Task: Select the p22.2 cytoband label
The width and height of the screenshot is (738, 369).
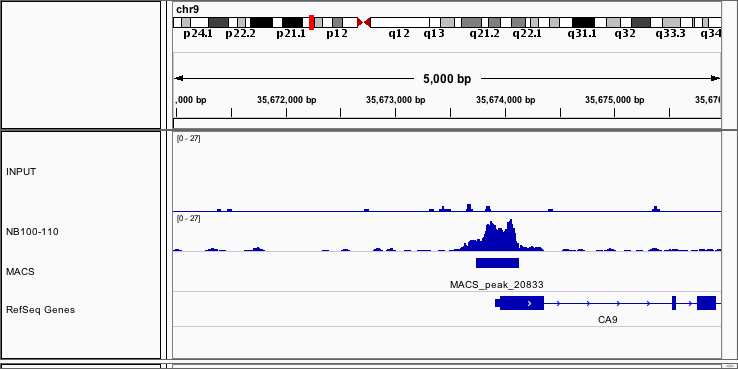Action: point(241,34)
